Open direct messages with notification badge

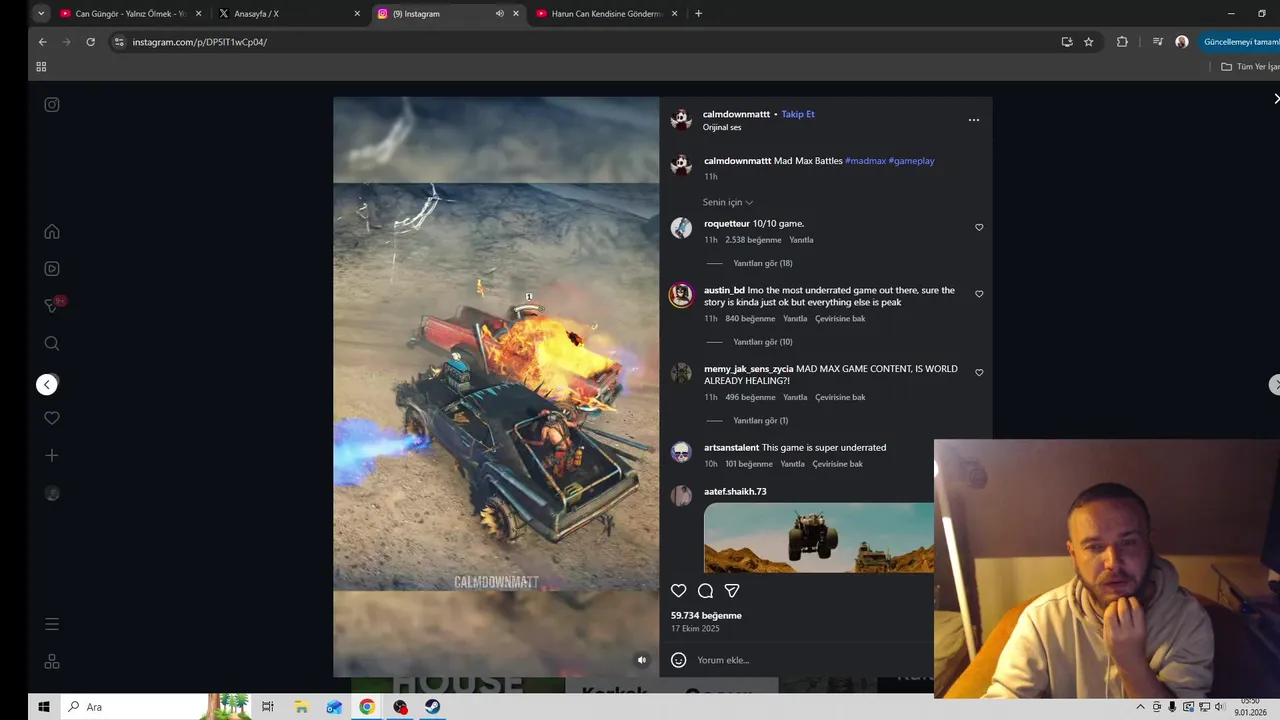52,306
